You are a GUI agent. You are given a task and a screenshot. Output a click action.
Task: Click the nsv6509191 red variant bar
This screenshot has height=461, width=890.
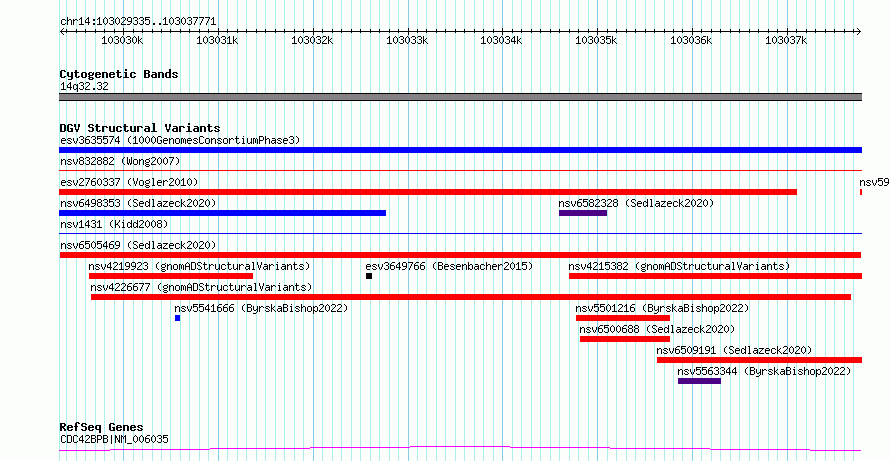(x=759, y=360)
